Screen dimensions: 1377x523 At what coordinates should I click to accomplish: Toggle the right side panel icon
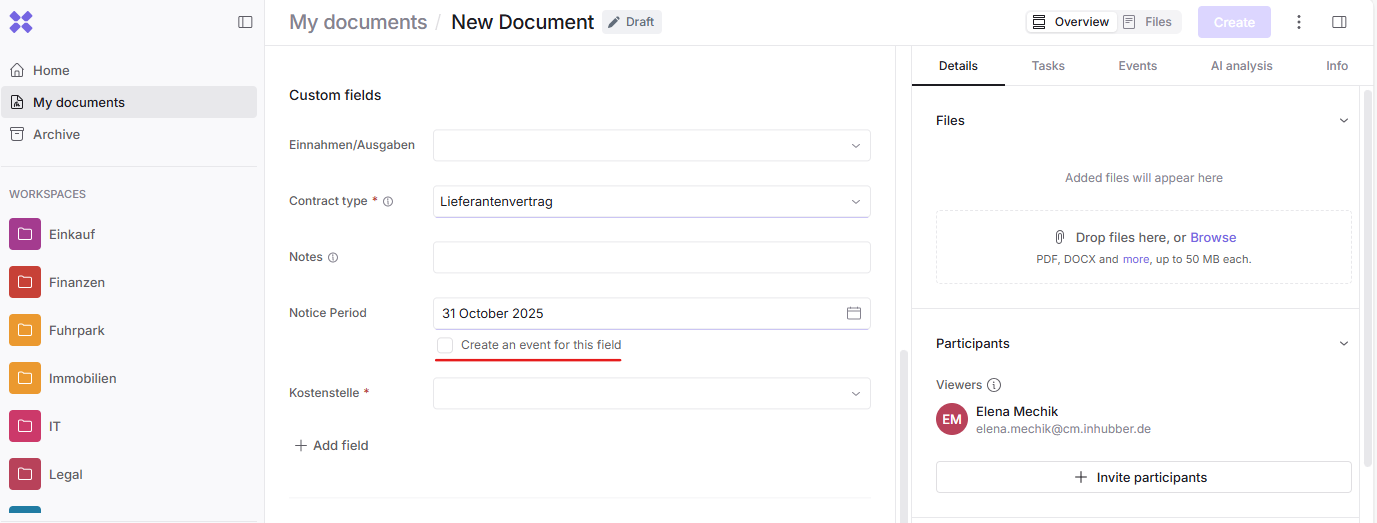click(x=1339, y=22)
